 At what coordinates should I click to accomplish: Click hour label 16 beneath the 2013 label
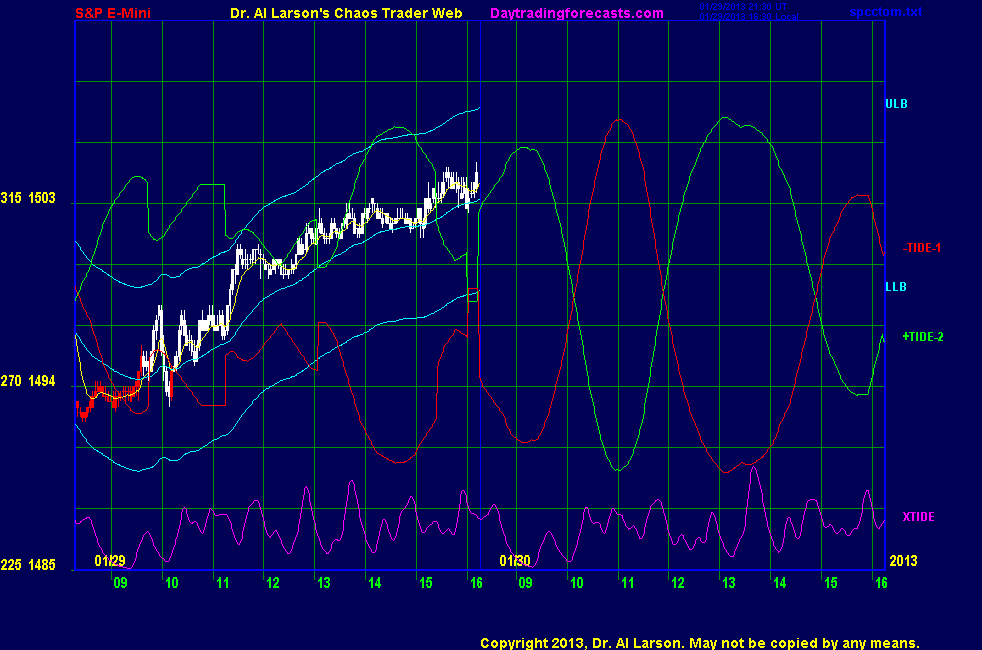pos(881,583)
